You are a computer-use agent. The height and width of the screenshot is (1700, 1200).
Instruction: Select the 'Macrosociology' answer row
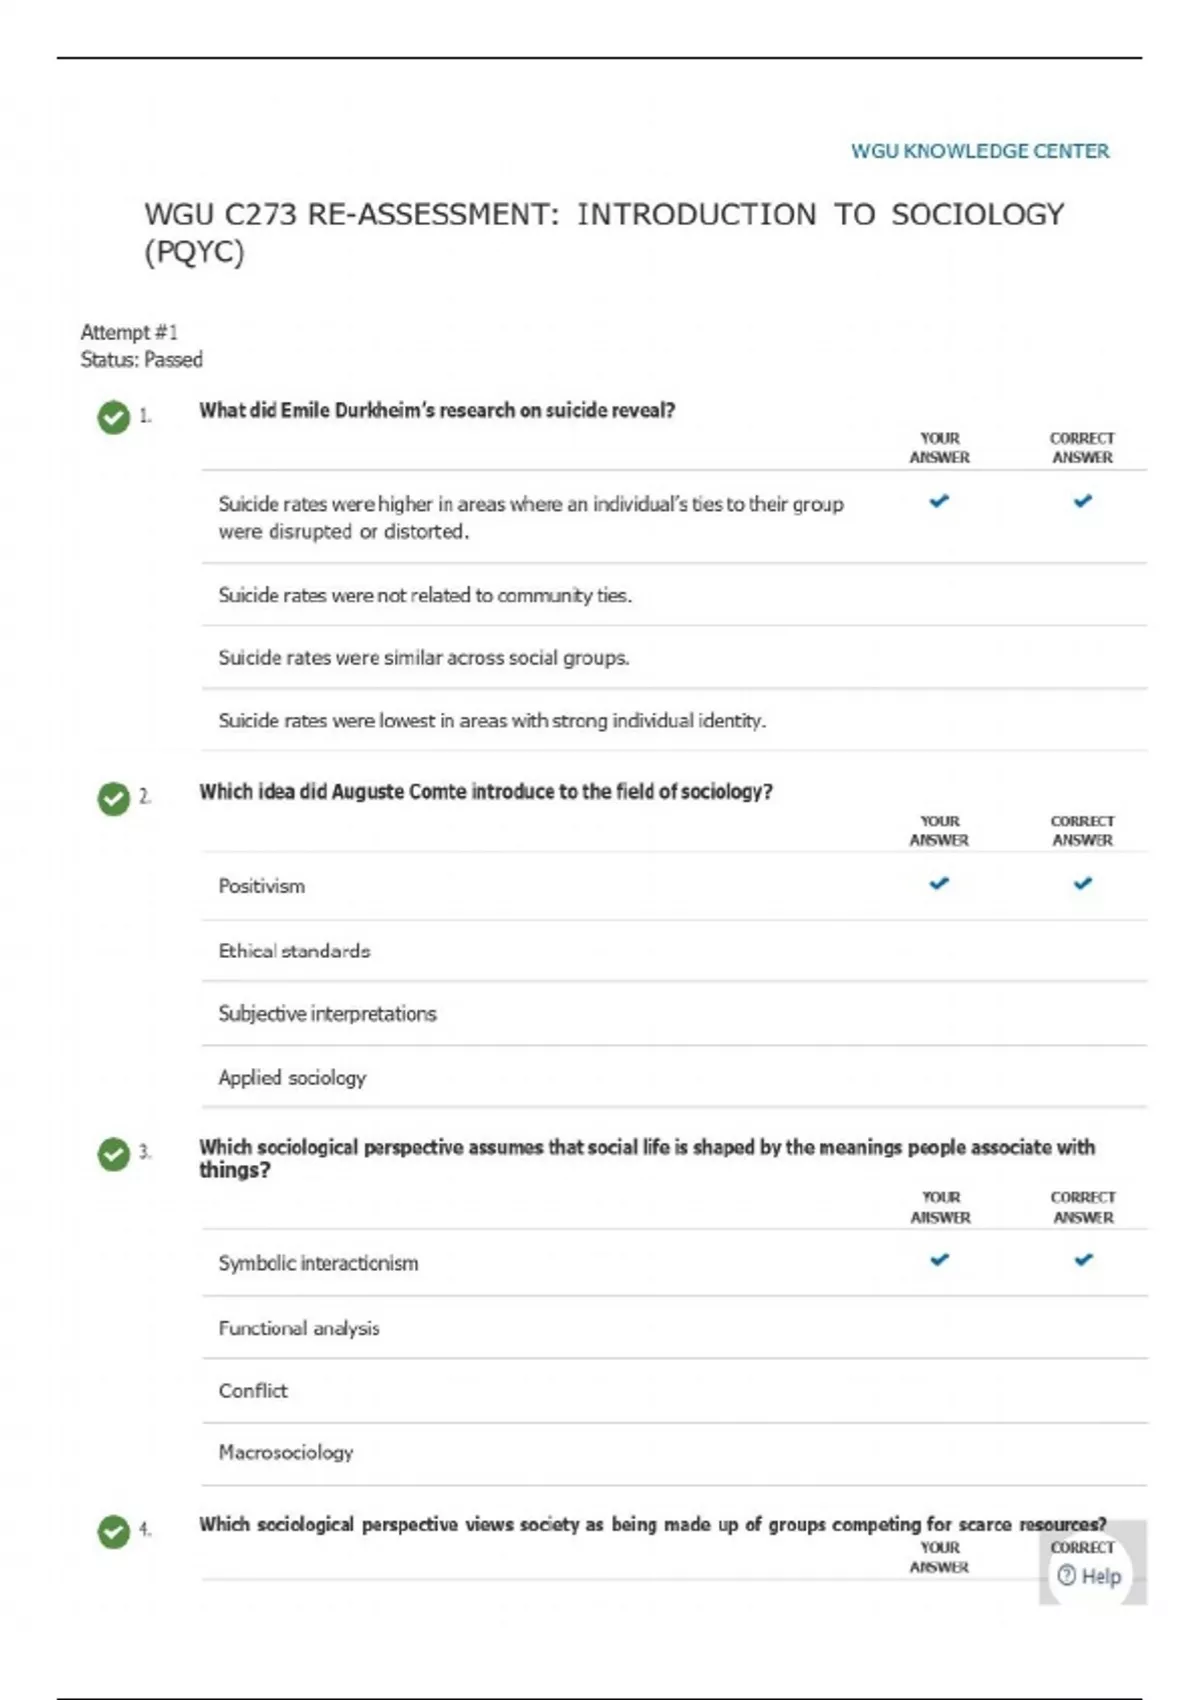click(286, 1453)
